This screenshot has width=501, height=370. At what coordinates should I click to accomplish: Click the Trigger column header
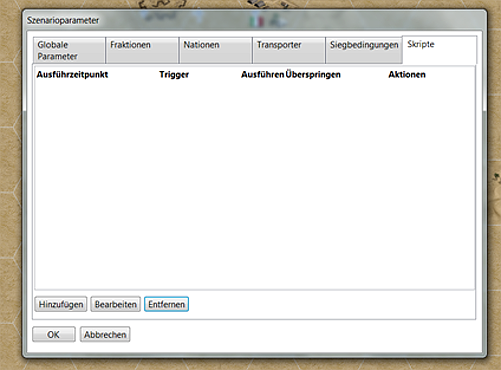click(174, 74)
